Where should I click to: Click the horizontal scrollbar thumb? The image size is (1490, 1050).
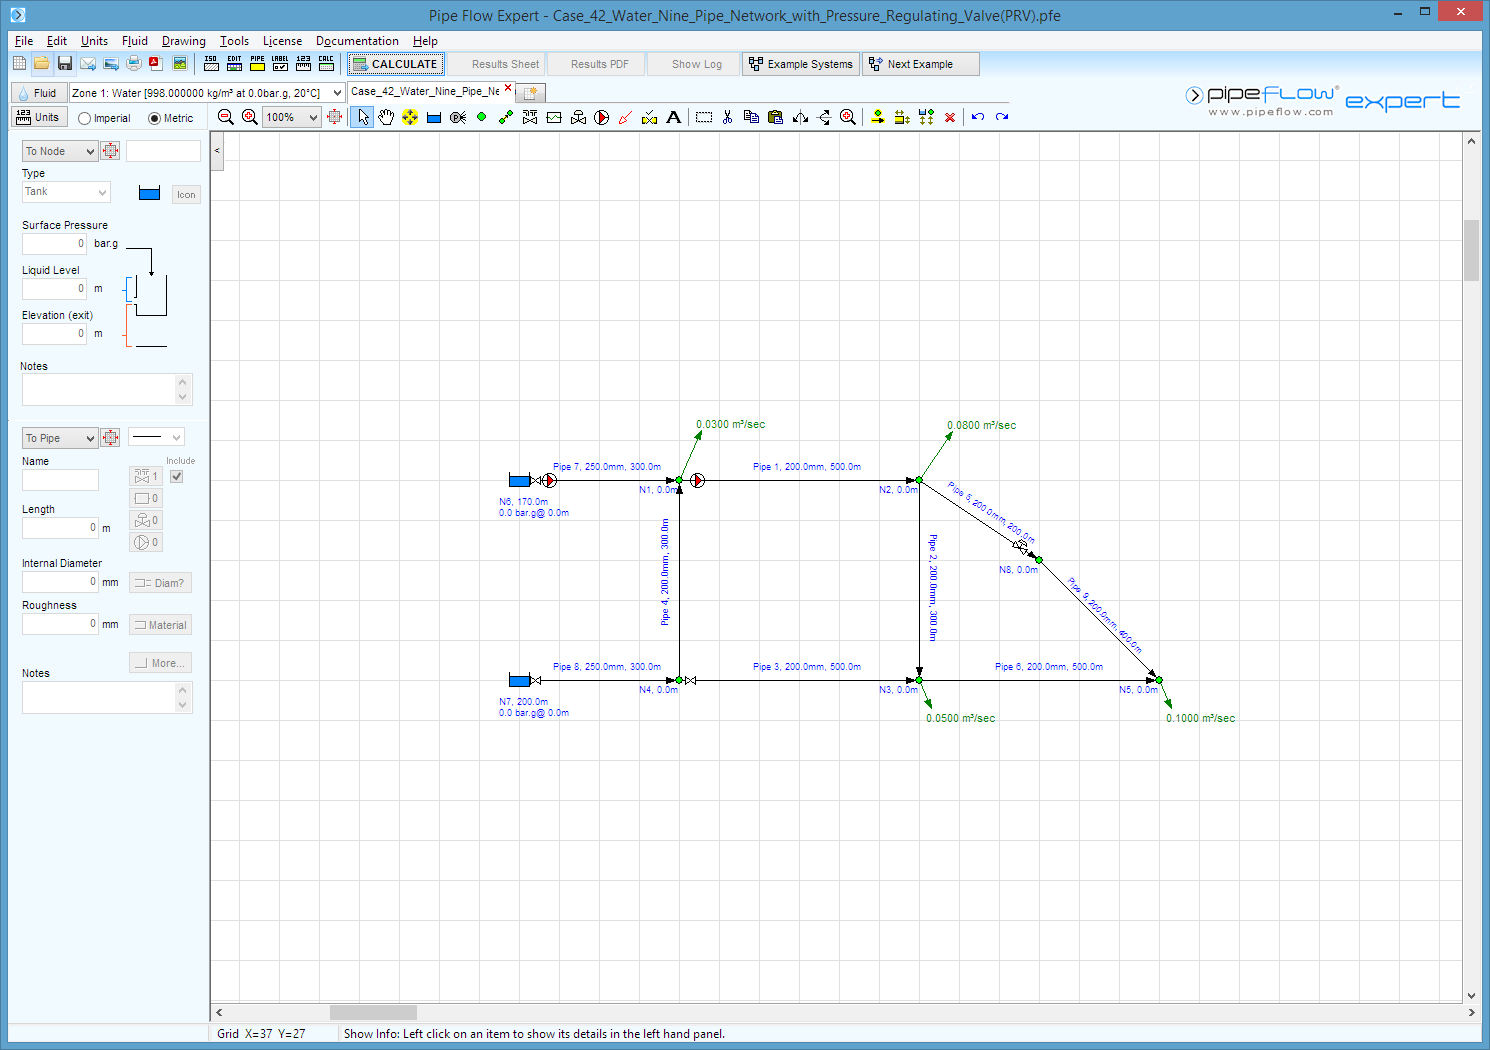click(373, 1012)
